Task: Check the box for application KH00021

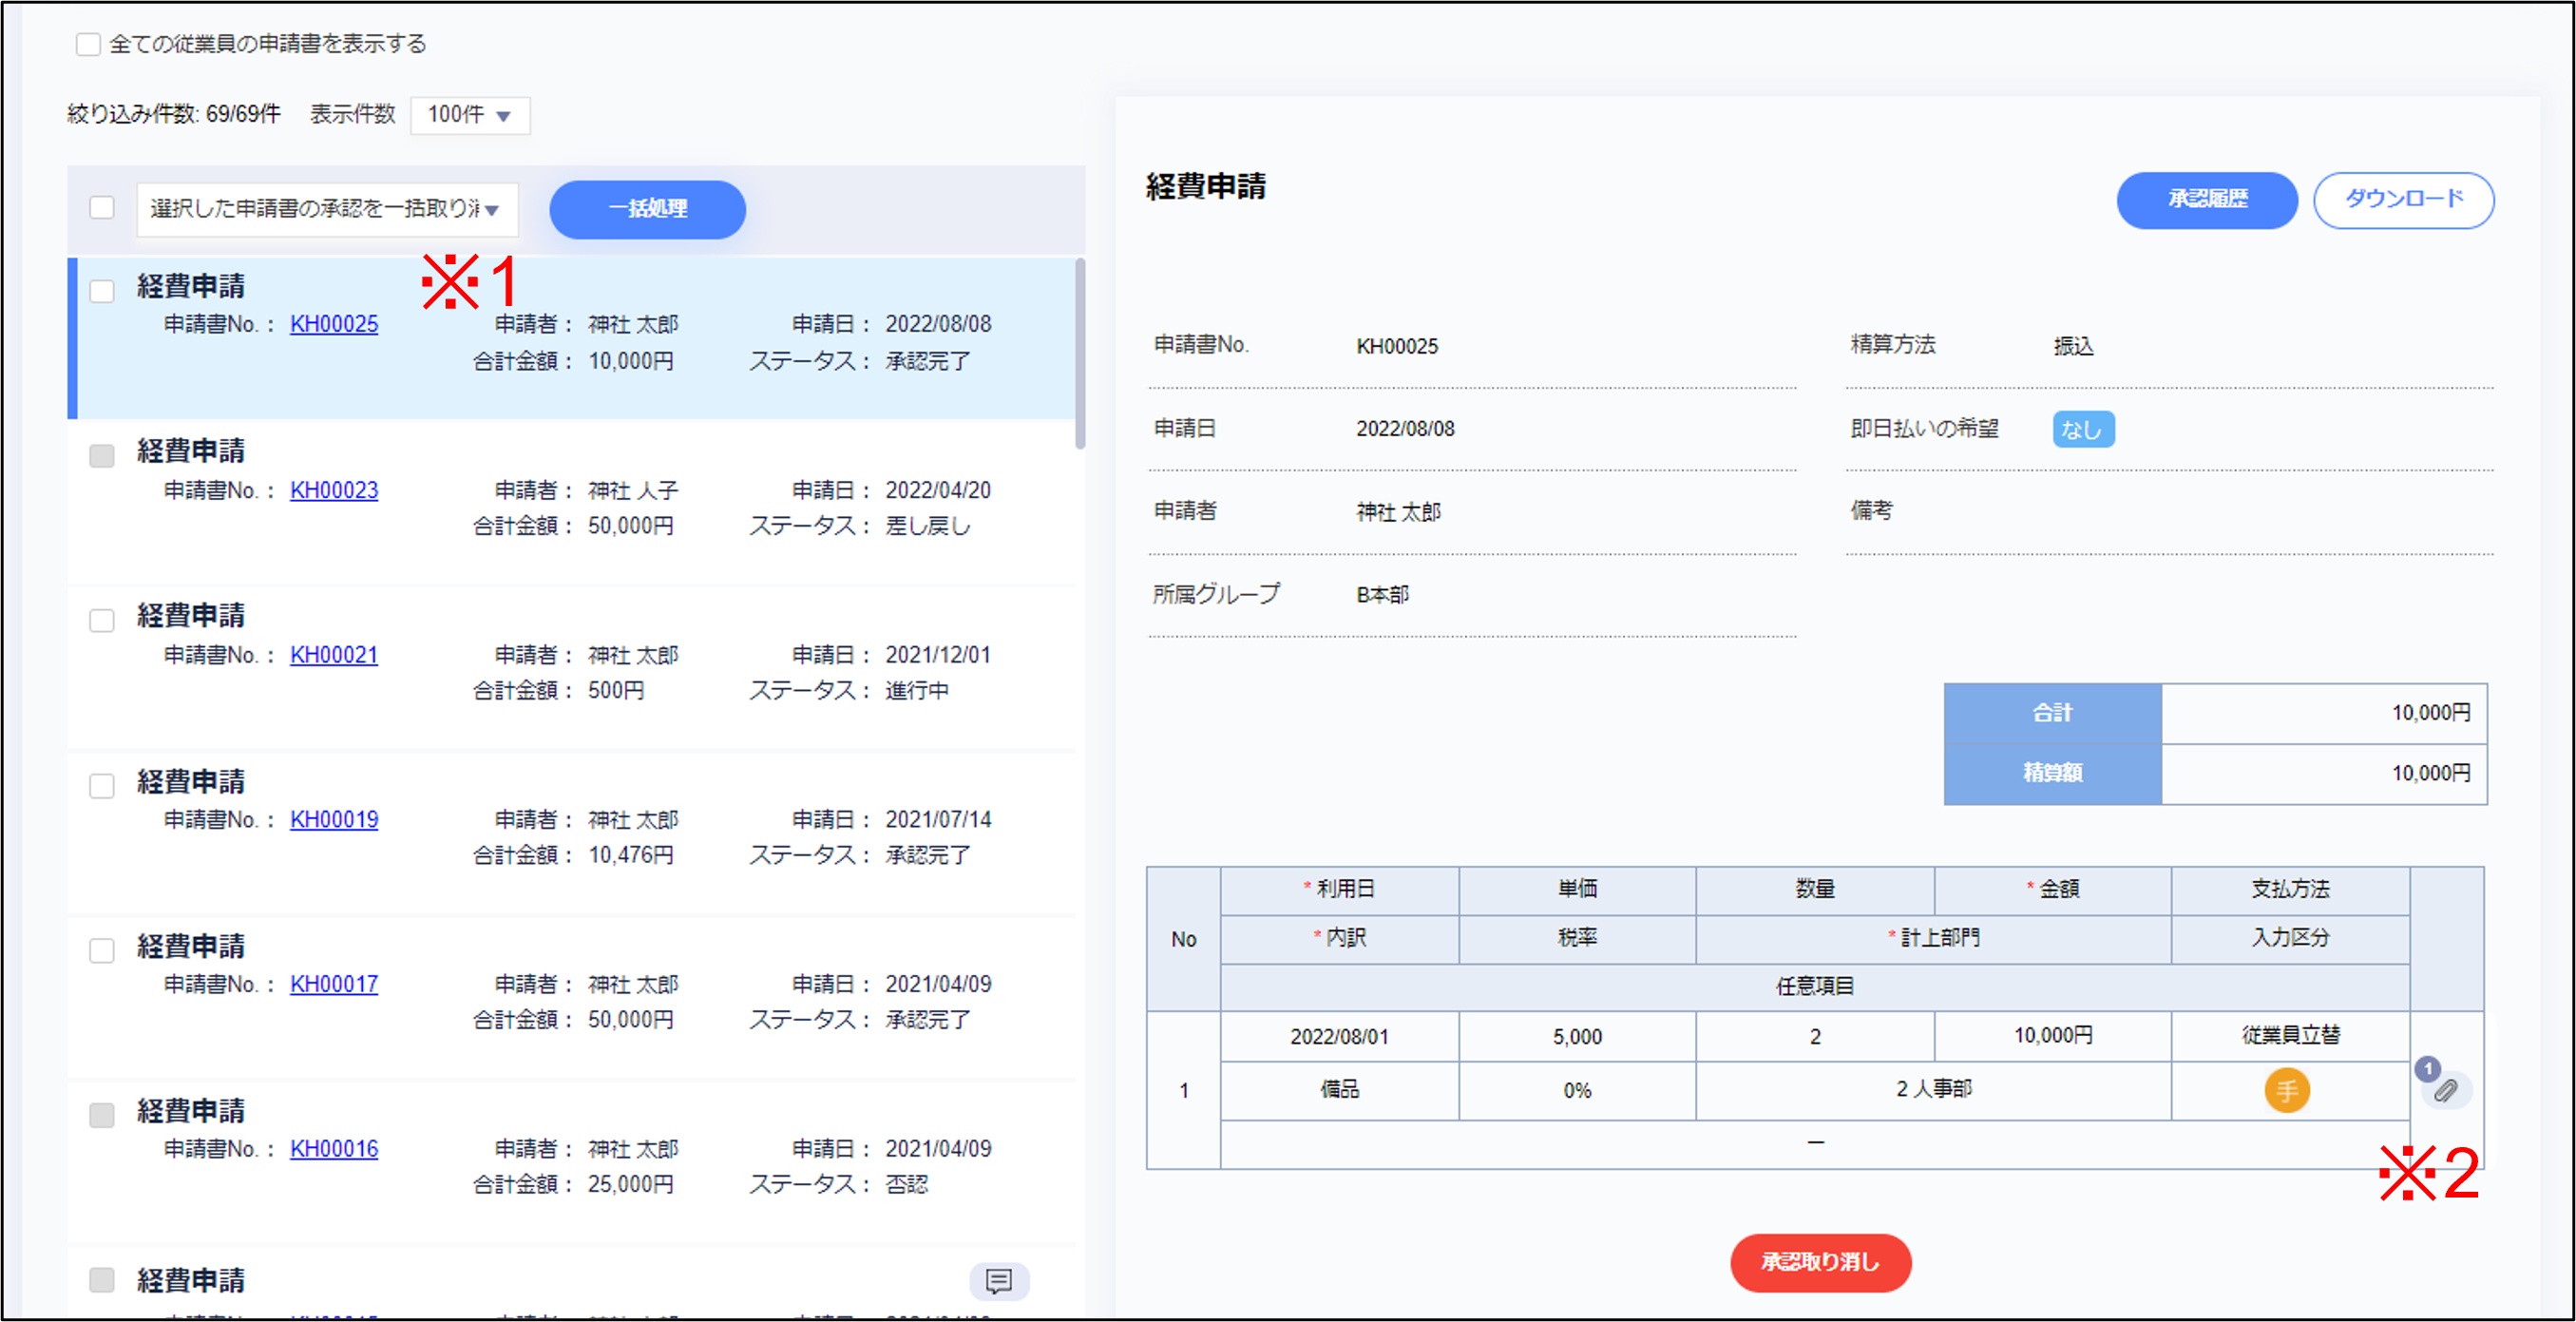Action: (x=102, y=621)
